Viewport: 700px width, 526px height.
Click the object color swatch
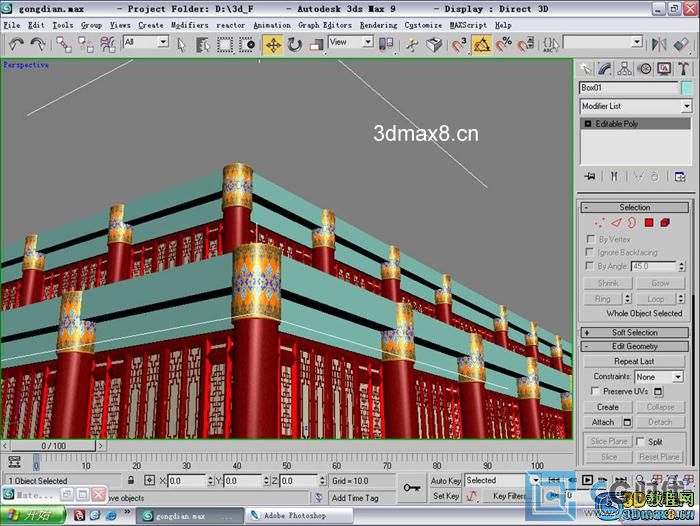point(687,88)
